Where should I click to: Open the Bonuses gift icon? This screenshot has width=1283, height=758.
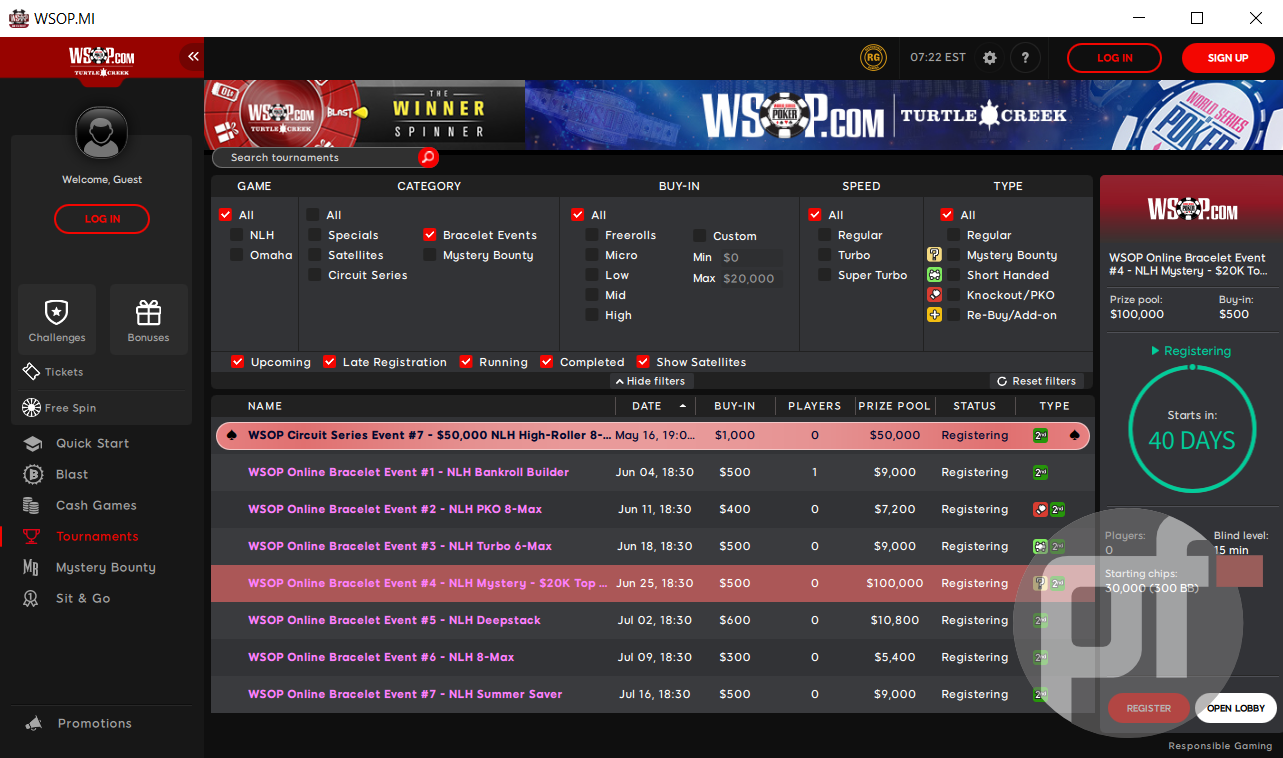tap(148, 318)
